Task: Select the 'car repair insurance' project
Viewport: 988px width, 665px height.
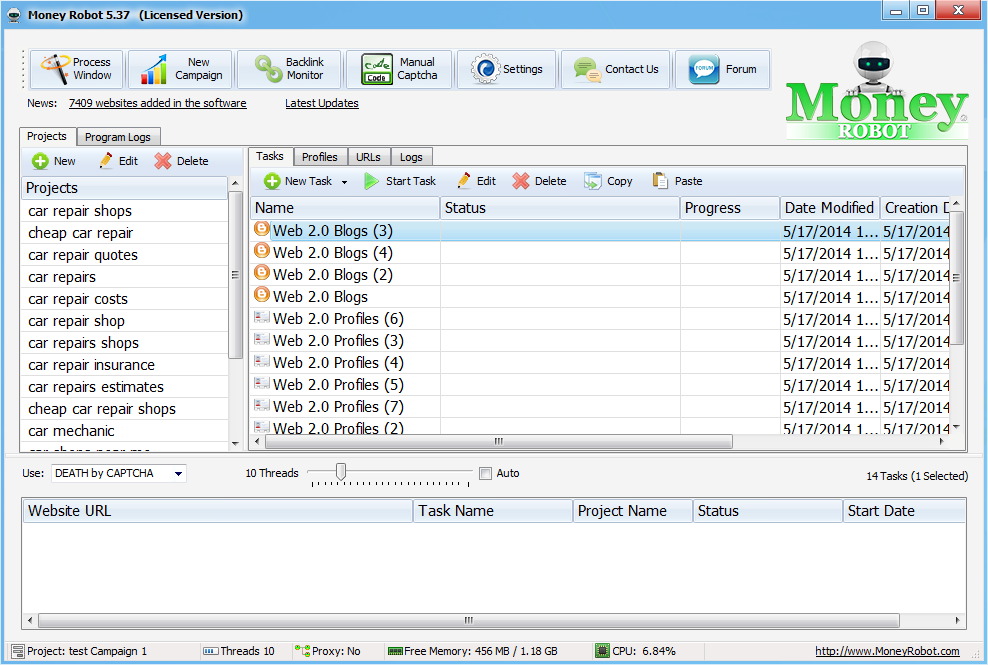Action: (x=124, y=365)
